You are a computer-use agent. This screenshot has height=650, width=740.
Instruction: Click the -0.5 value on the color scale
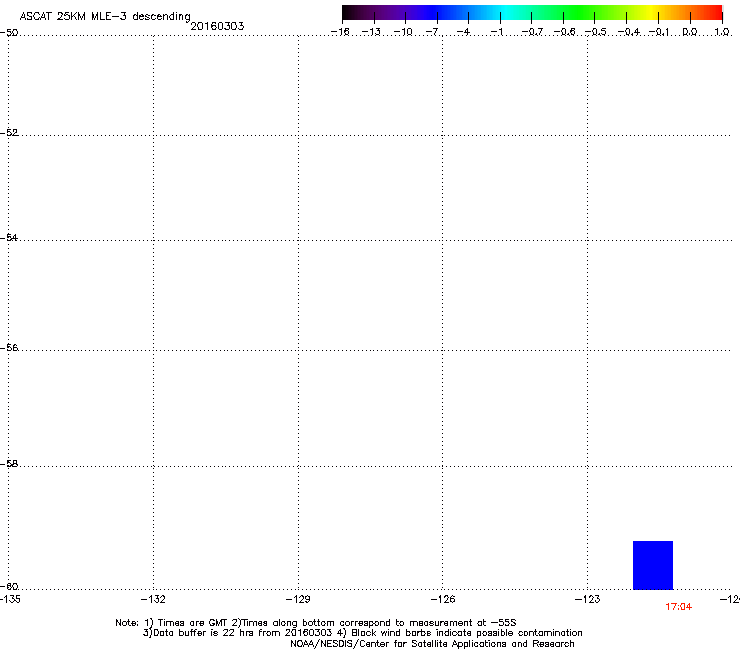(x=596, y=32)
